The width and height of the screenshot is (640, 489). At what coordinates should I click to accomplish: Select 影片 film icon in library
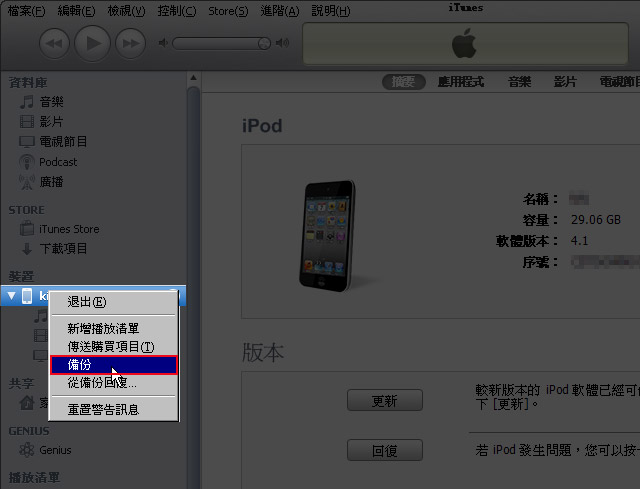pos(27,122)
